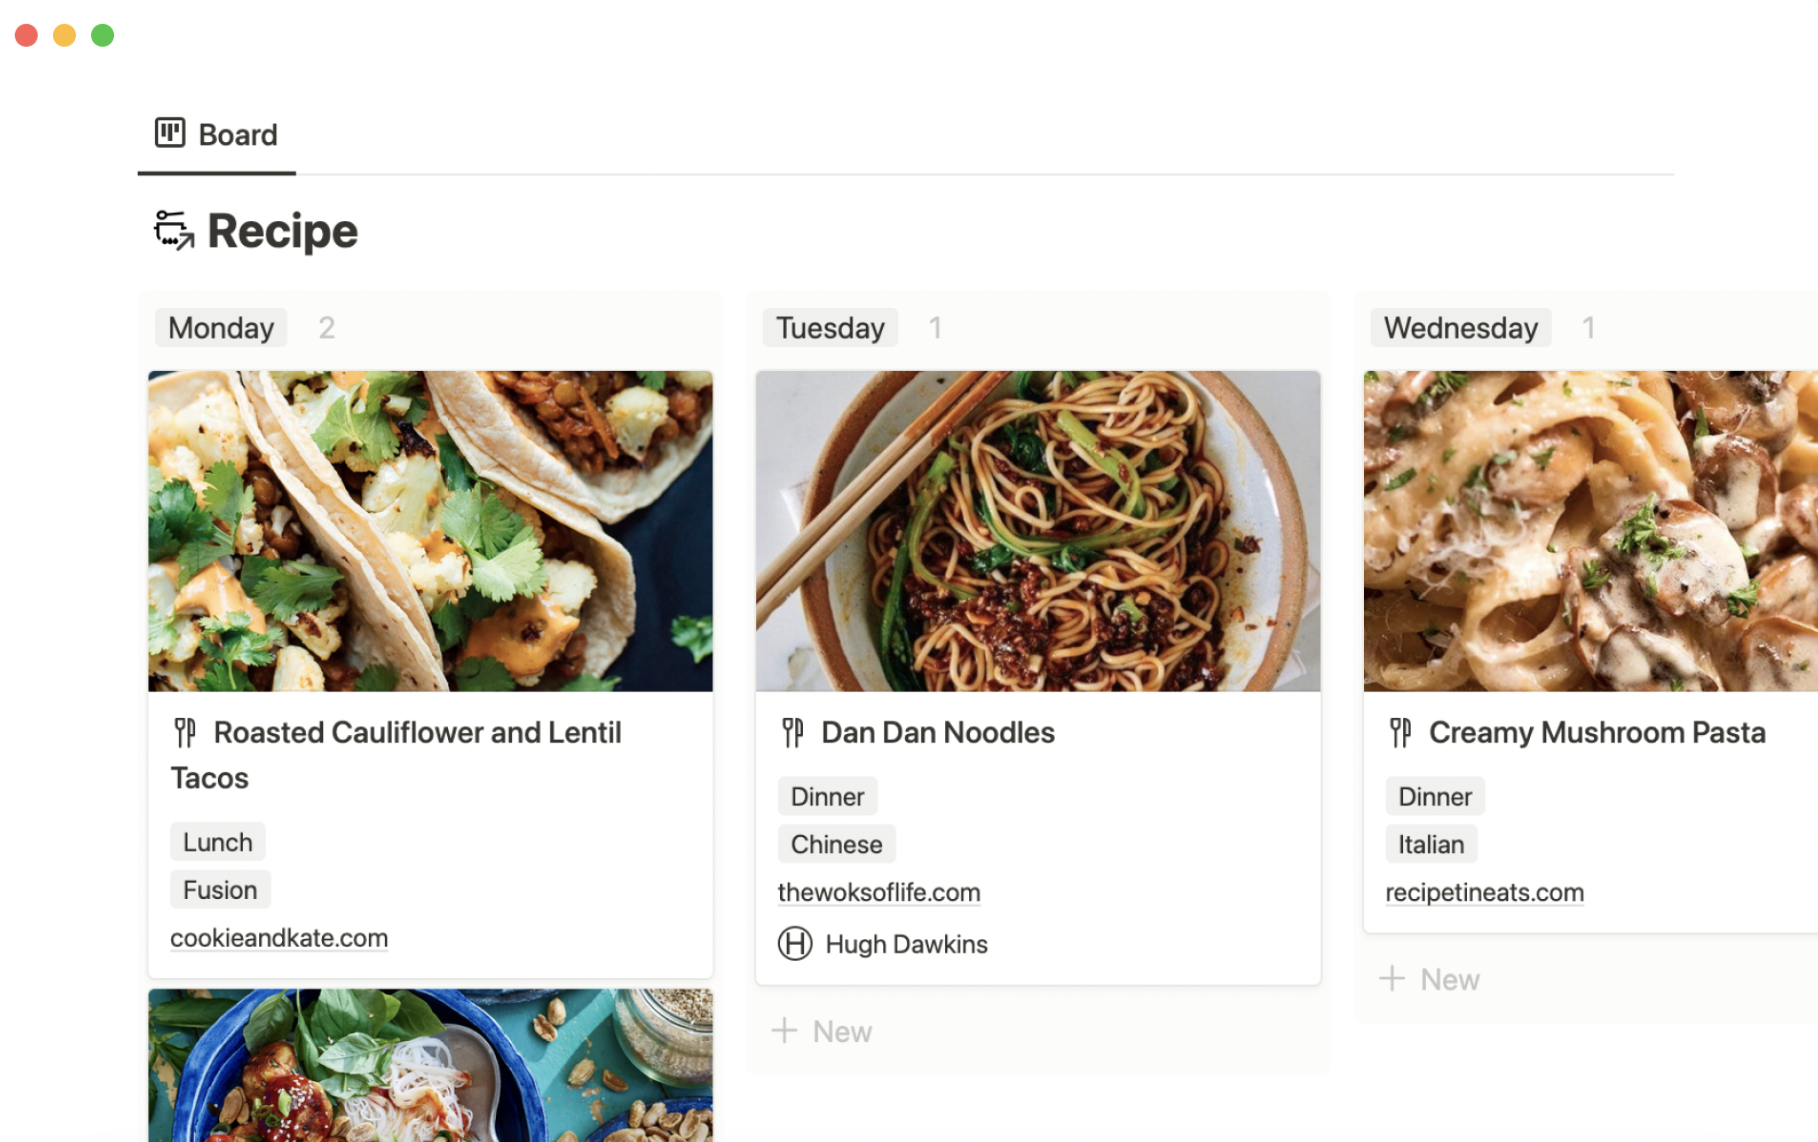1818x1142 pixels.
Task: Open the recipetineats.com link
Action: 1484,892
